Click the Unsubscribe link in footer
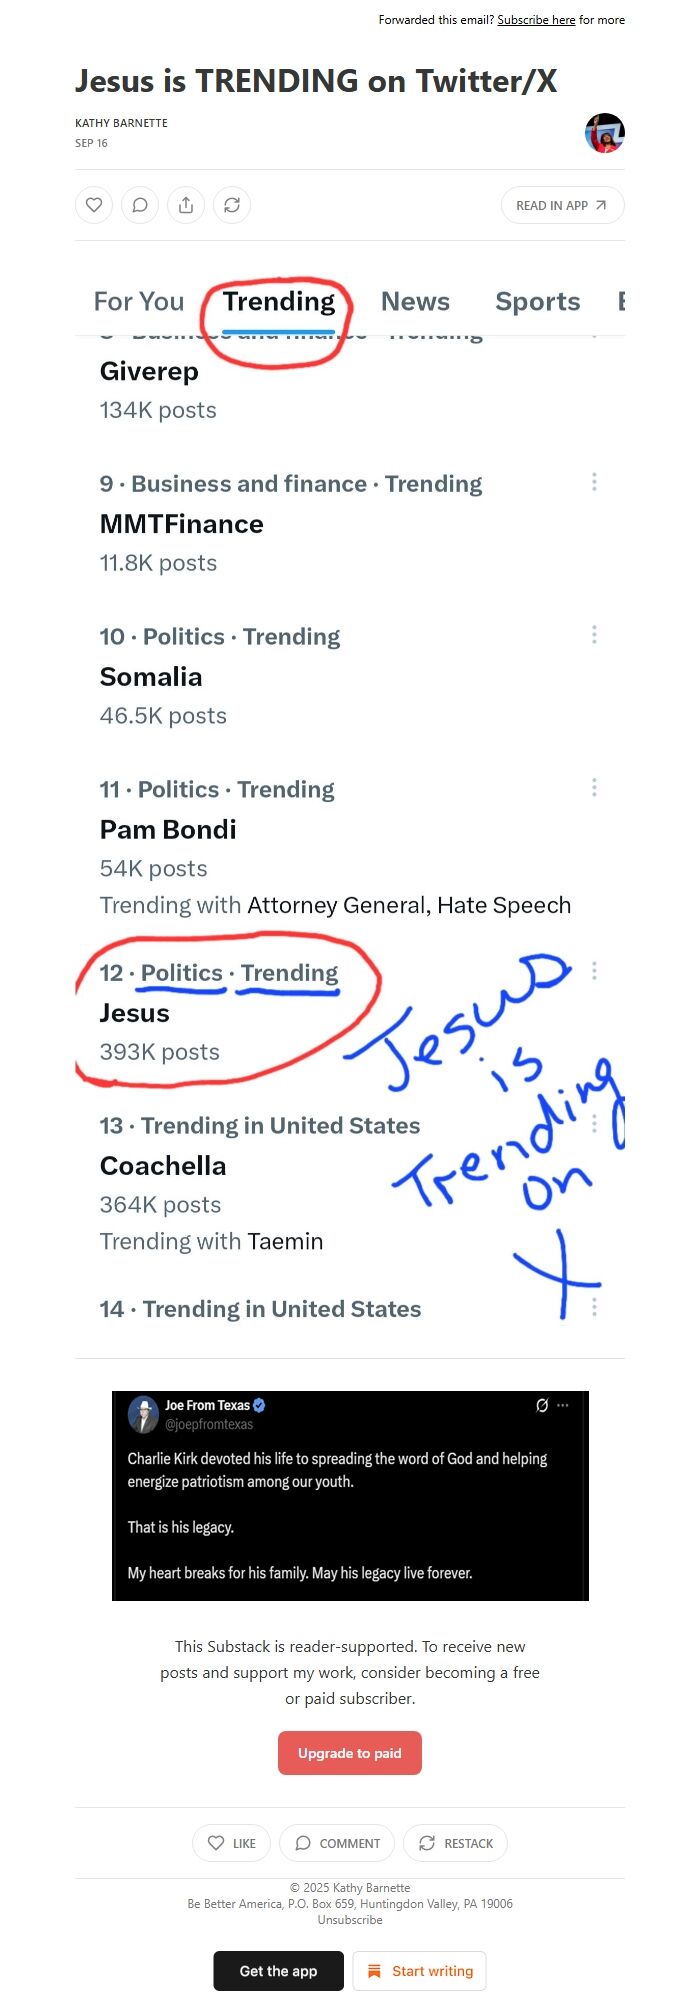The height and width of the screenshot is (2000, 700). click(350, 1920)
